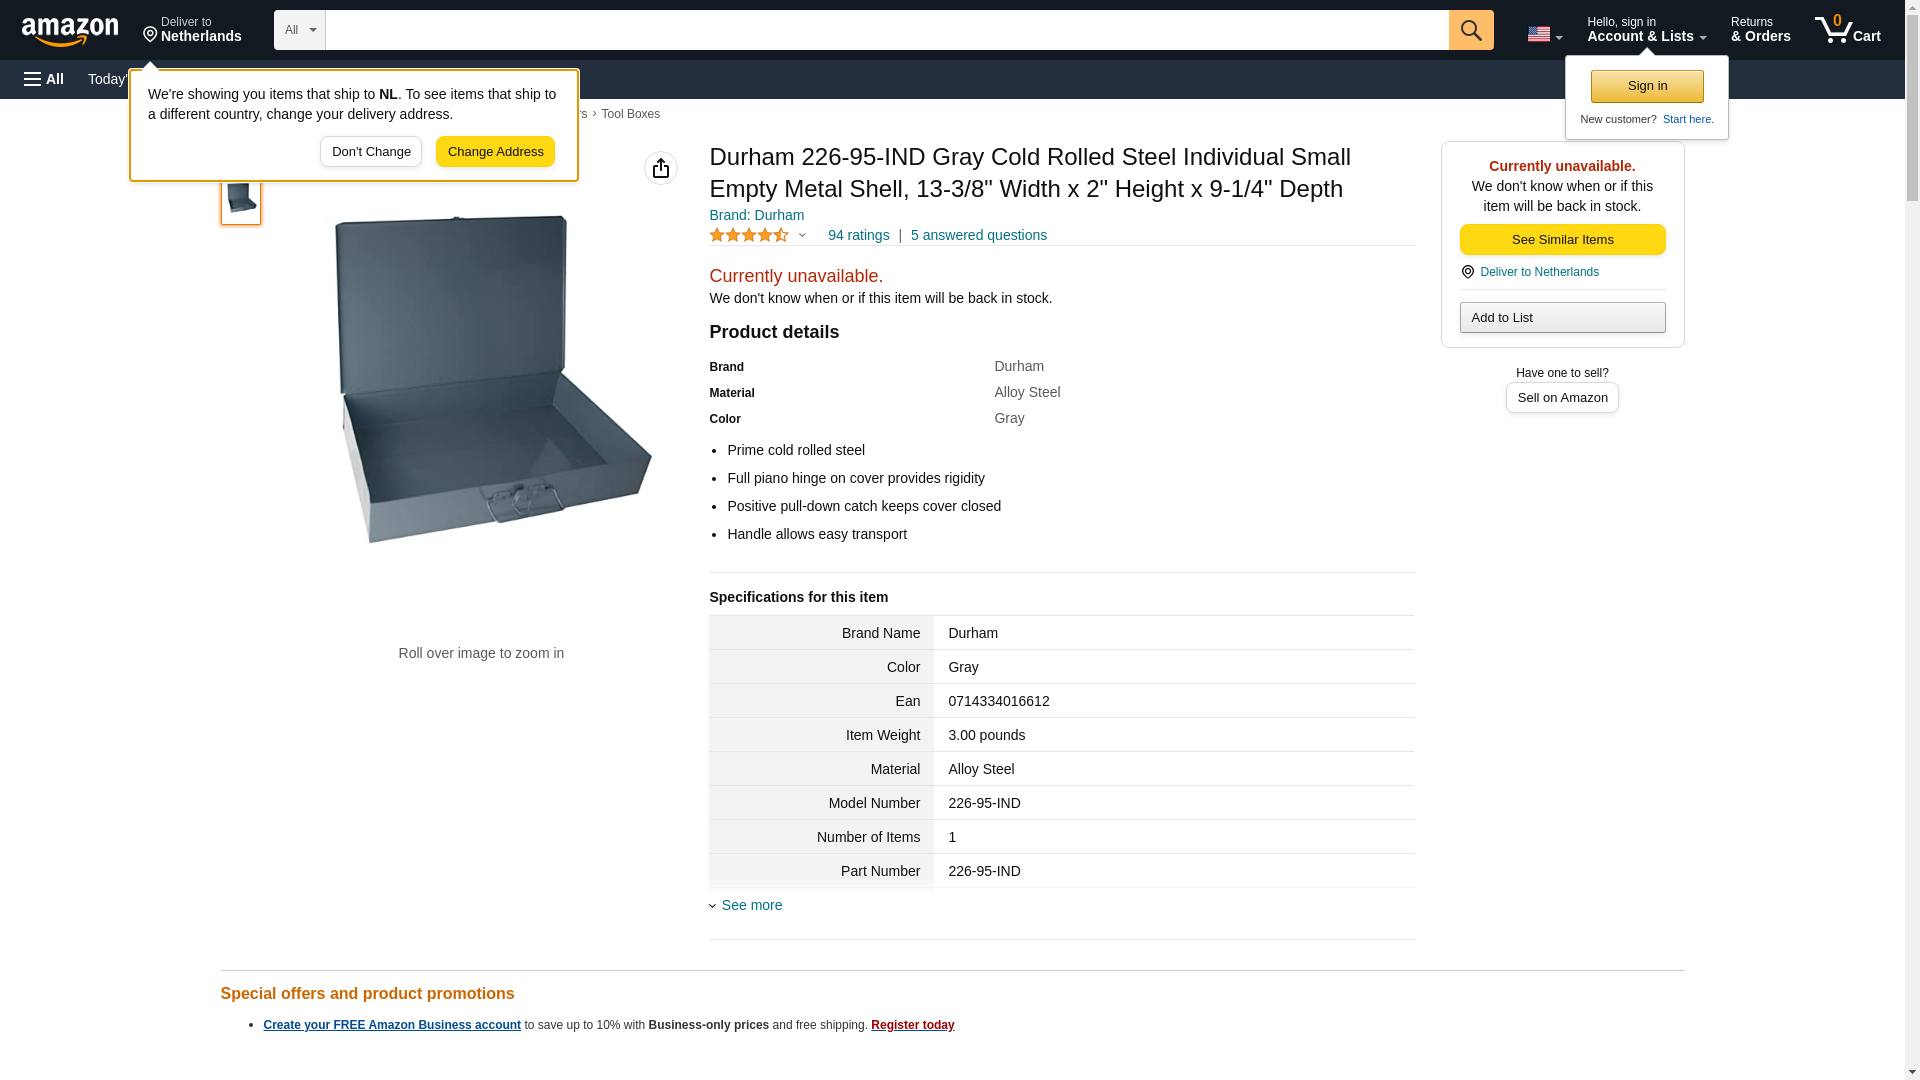The width and height of the screenshot is (1920, 1080).
Task: Open Returns & Orders
Action: 1759,30
